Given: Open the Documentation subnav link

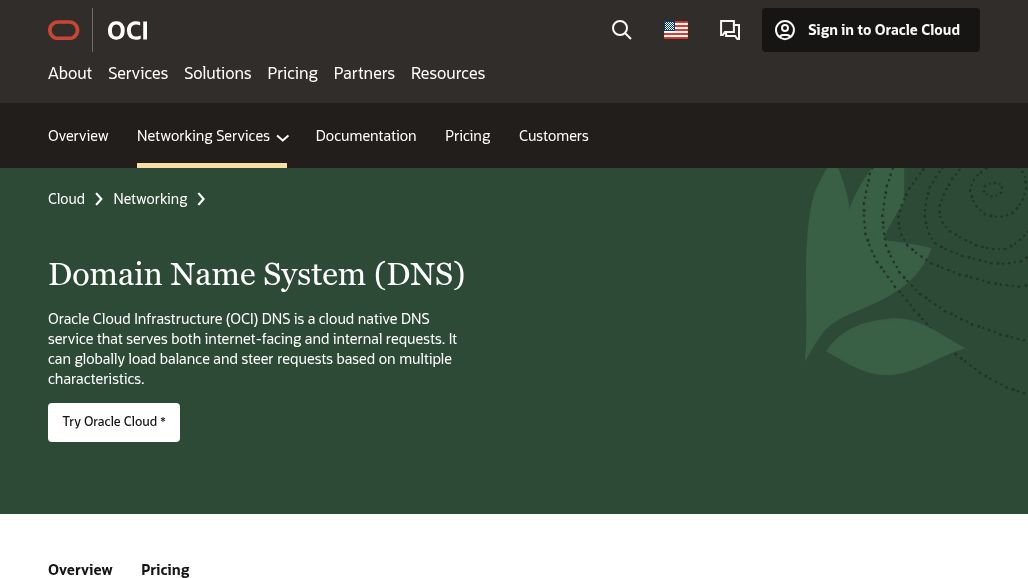Looking at the screenshot, I should (x=365, y=136).
